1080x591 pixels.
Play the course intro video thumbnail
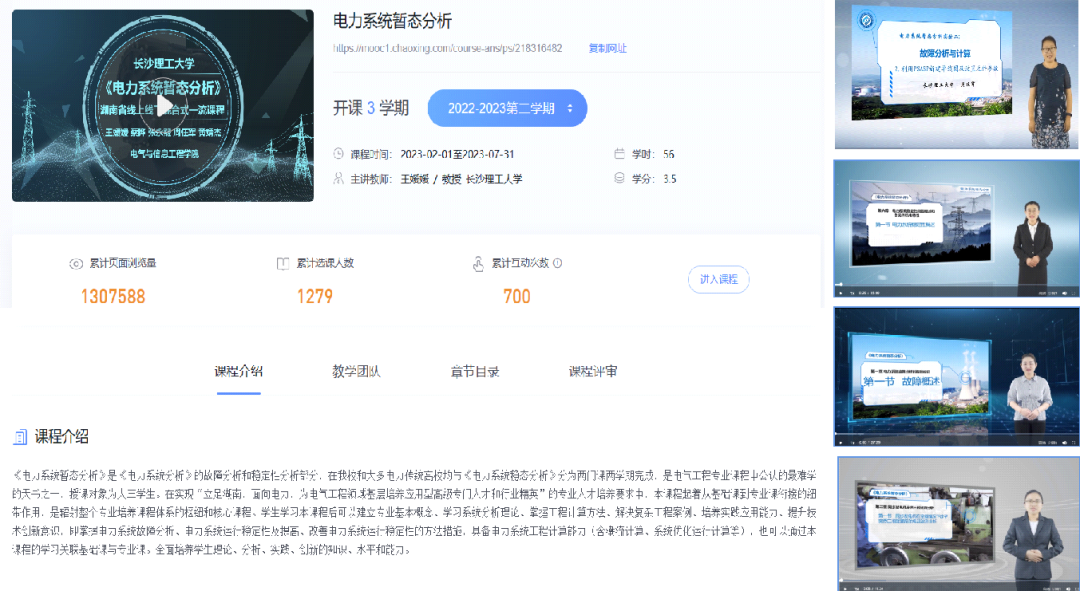pos(163,105)
